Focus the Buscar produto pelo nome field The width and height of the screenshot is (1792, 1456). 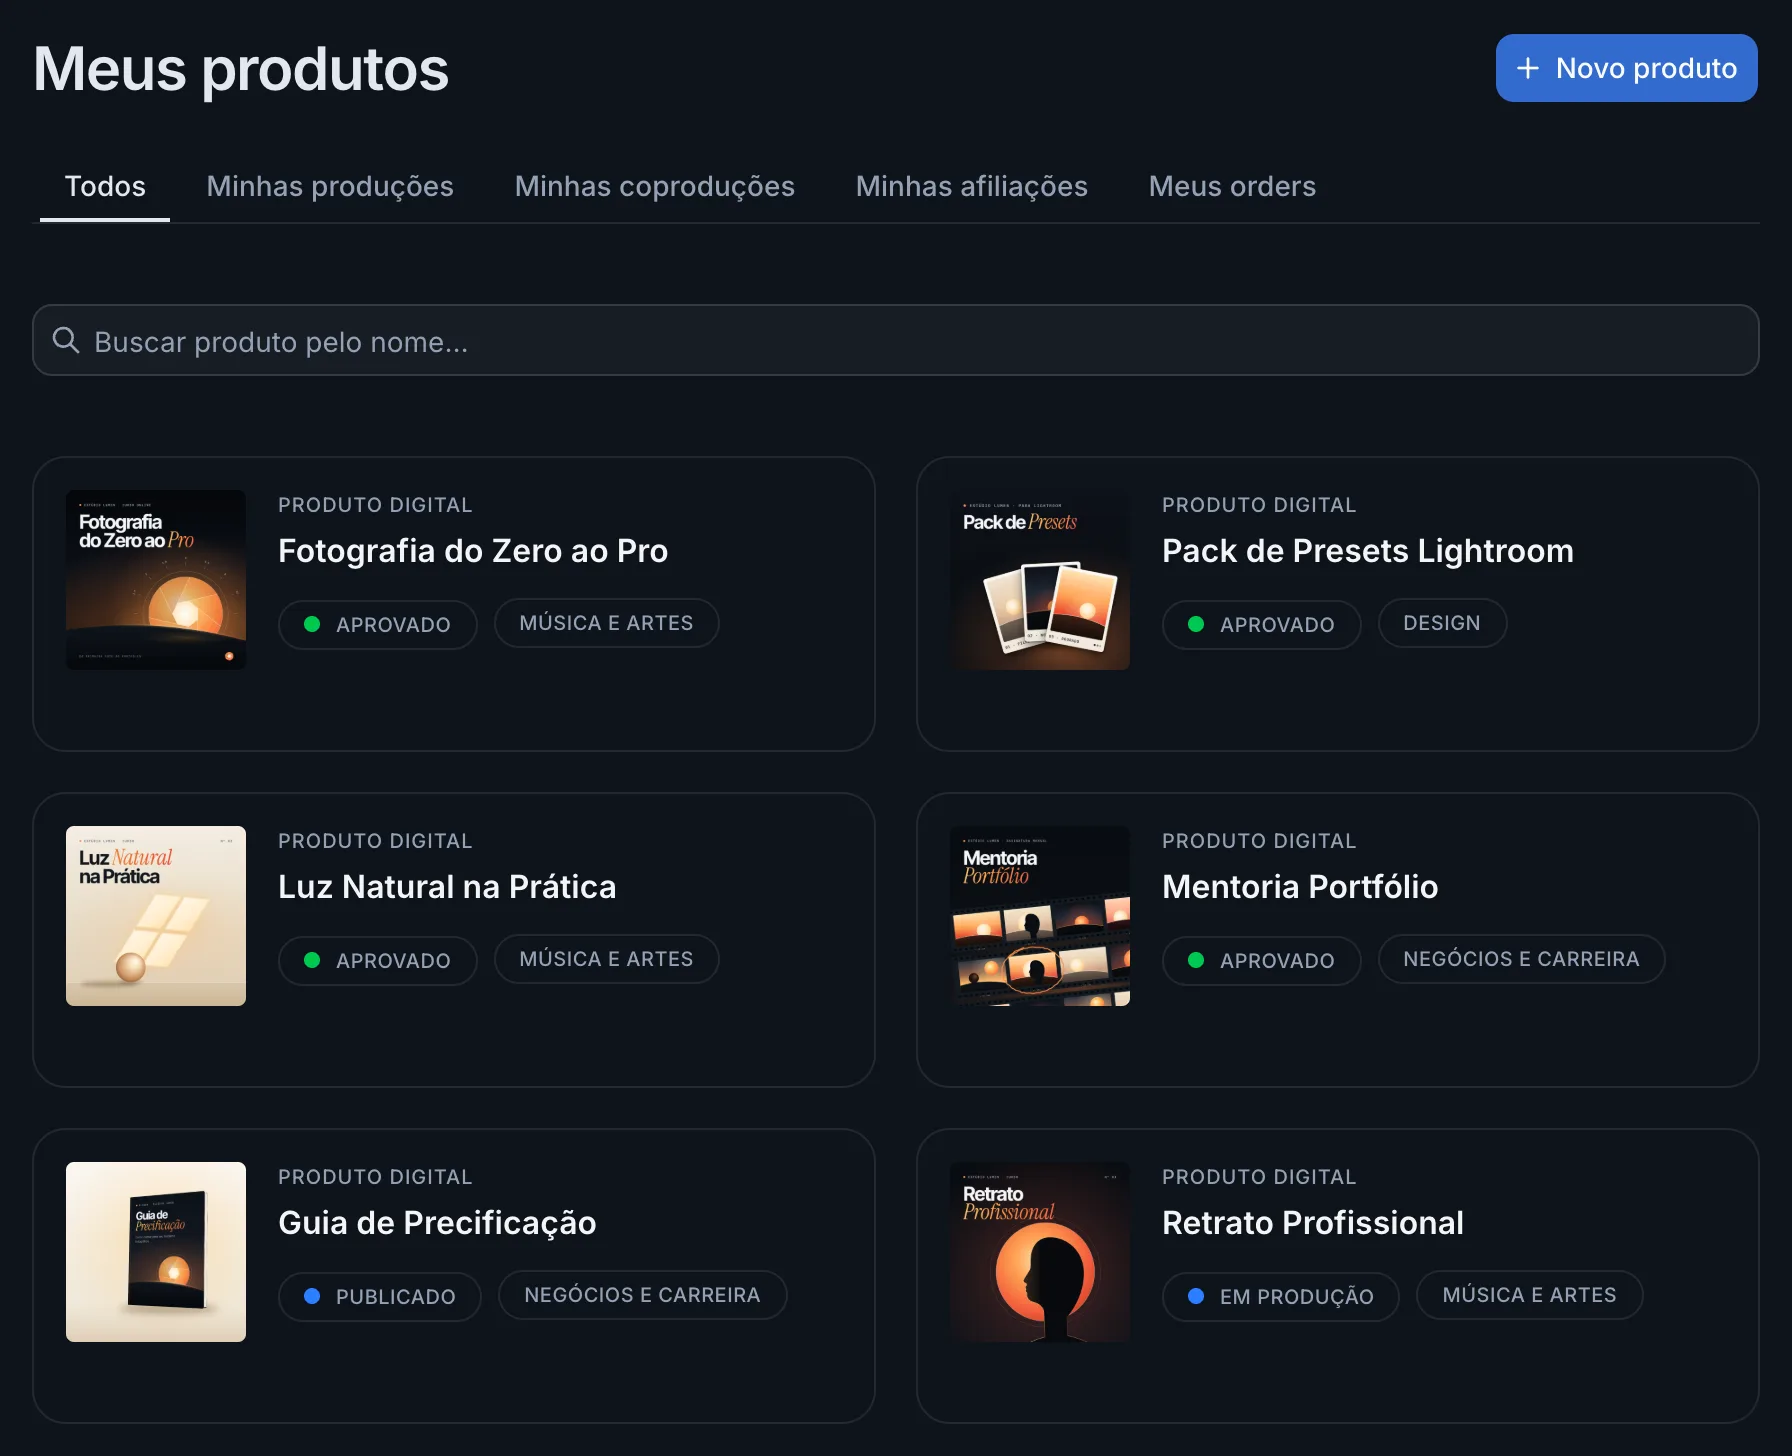tap(896, 340)
